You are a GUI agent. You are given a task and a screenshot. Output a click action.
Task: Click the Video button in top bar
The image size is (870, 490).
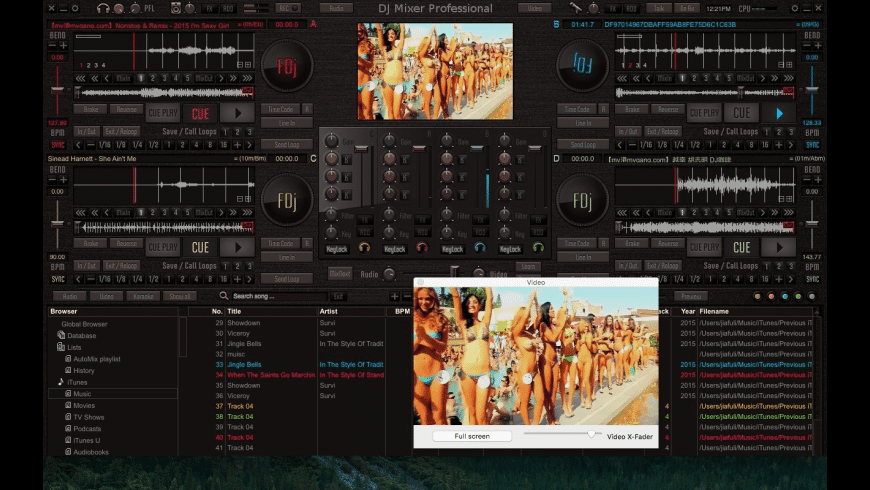coord(534,8)
